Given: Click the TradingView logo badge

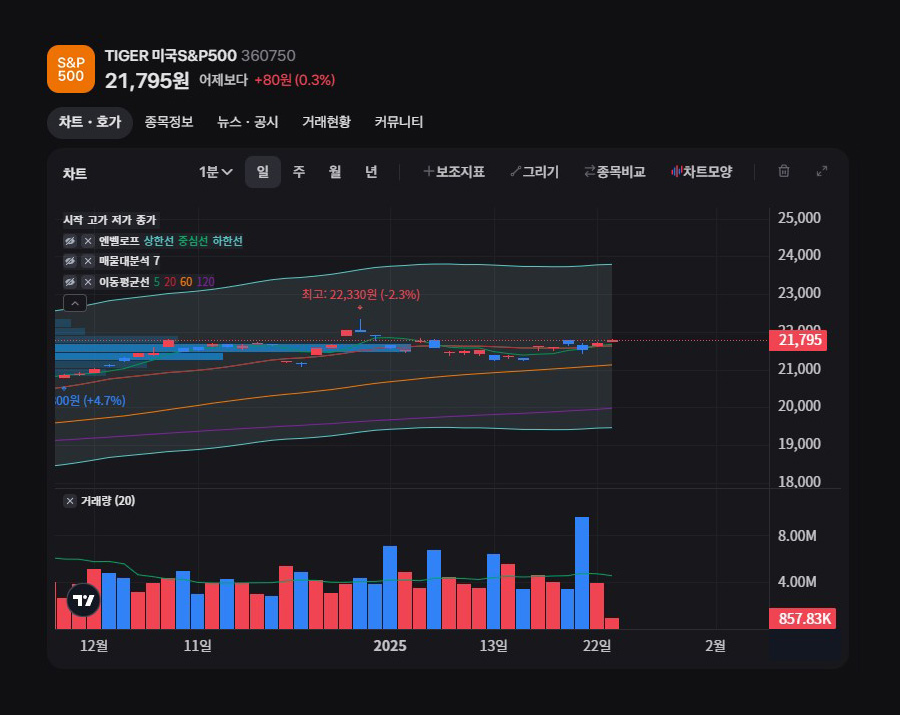Looking at the screenshot, I should pos(83,600).
